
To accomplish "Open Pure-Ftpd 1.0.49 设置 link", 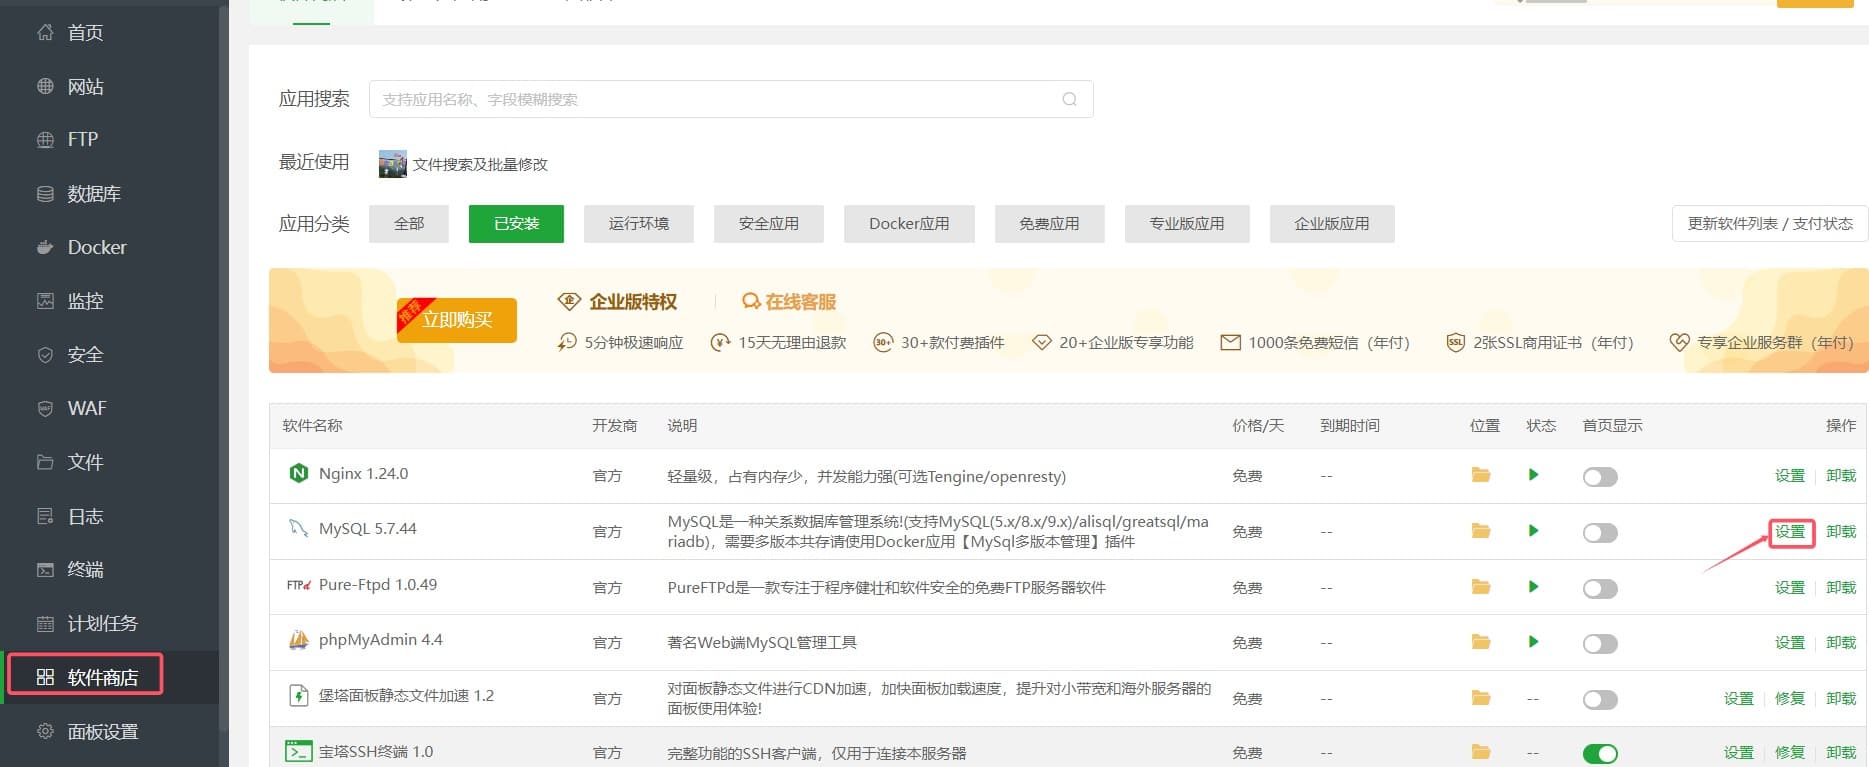I will click(x=1790, y=588).
